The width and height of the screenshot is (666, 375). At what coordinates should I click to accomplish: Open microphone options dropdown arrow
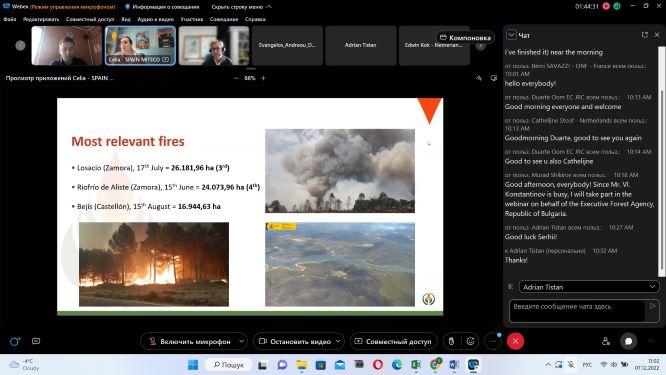[242, 341]
